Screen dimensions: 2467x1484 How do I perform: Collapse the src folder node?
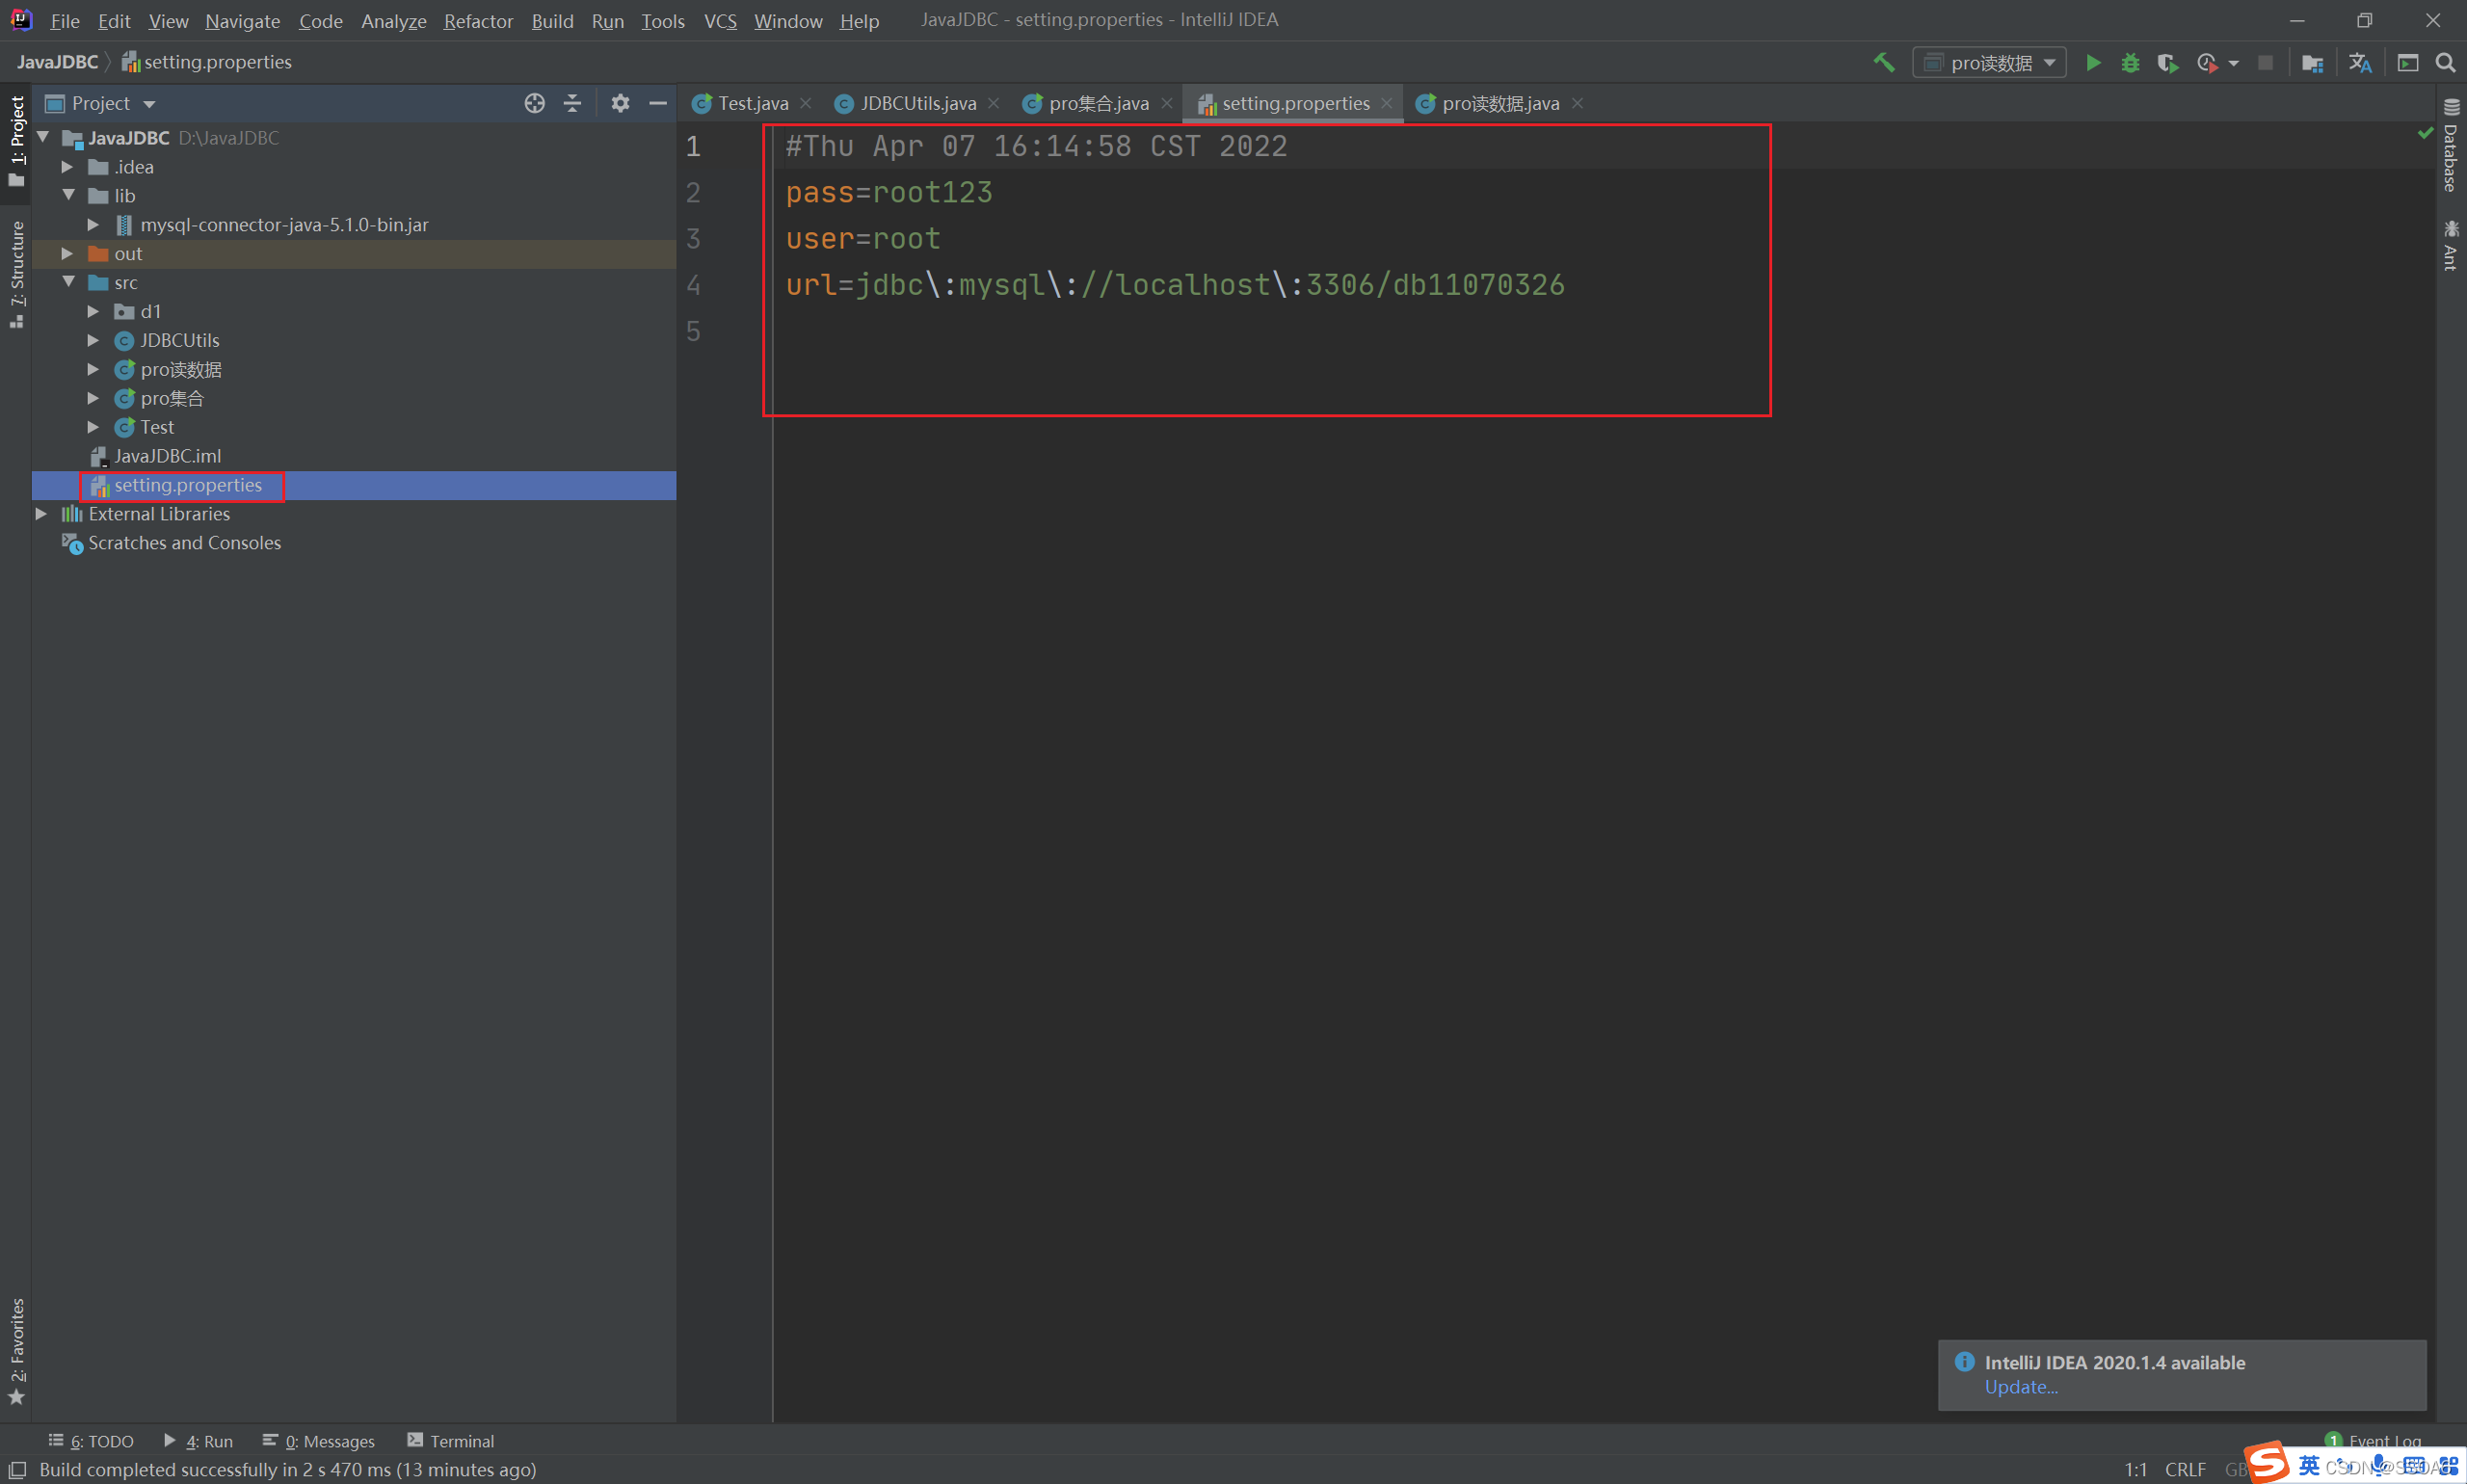pyautogui.click(x=68, y=282)
